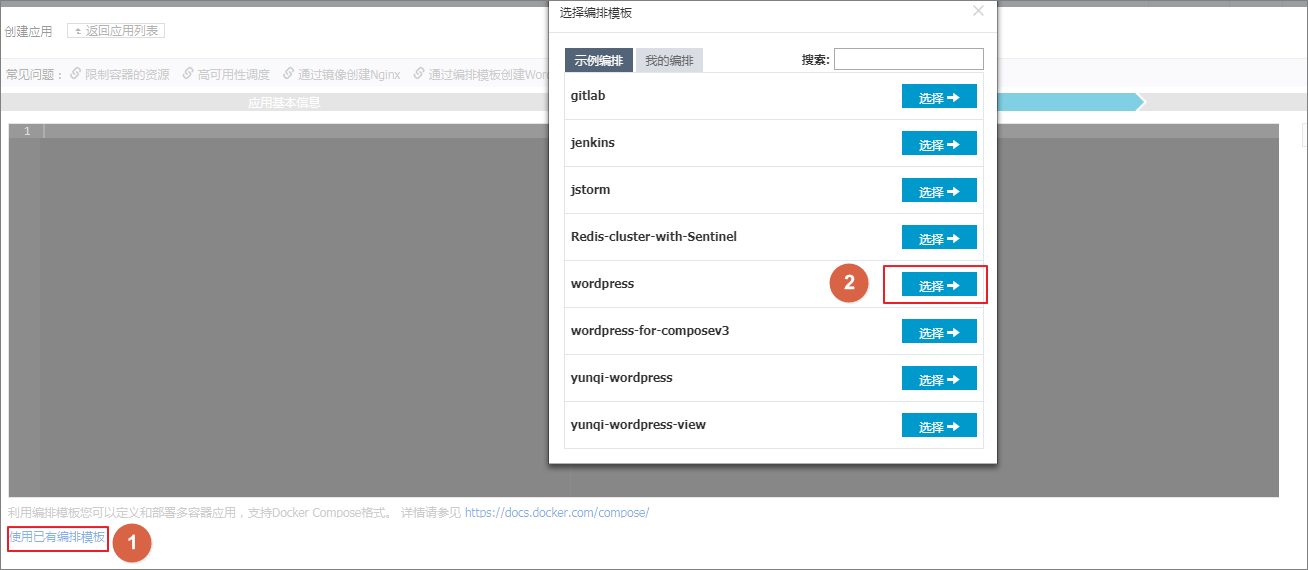The height and width of the screenshot is (570, 1308).
Task: Choose the wordpress-for-composev3 template button
Action: click(x=939, y=332)
